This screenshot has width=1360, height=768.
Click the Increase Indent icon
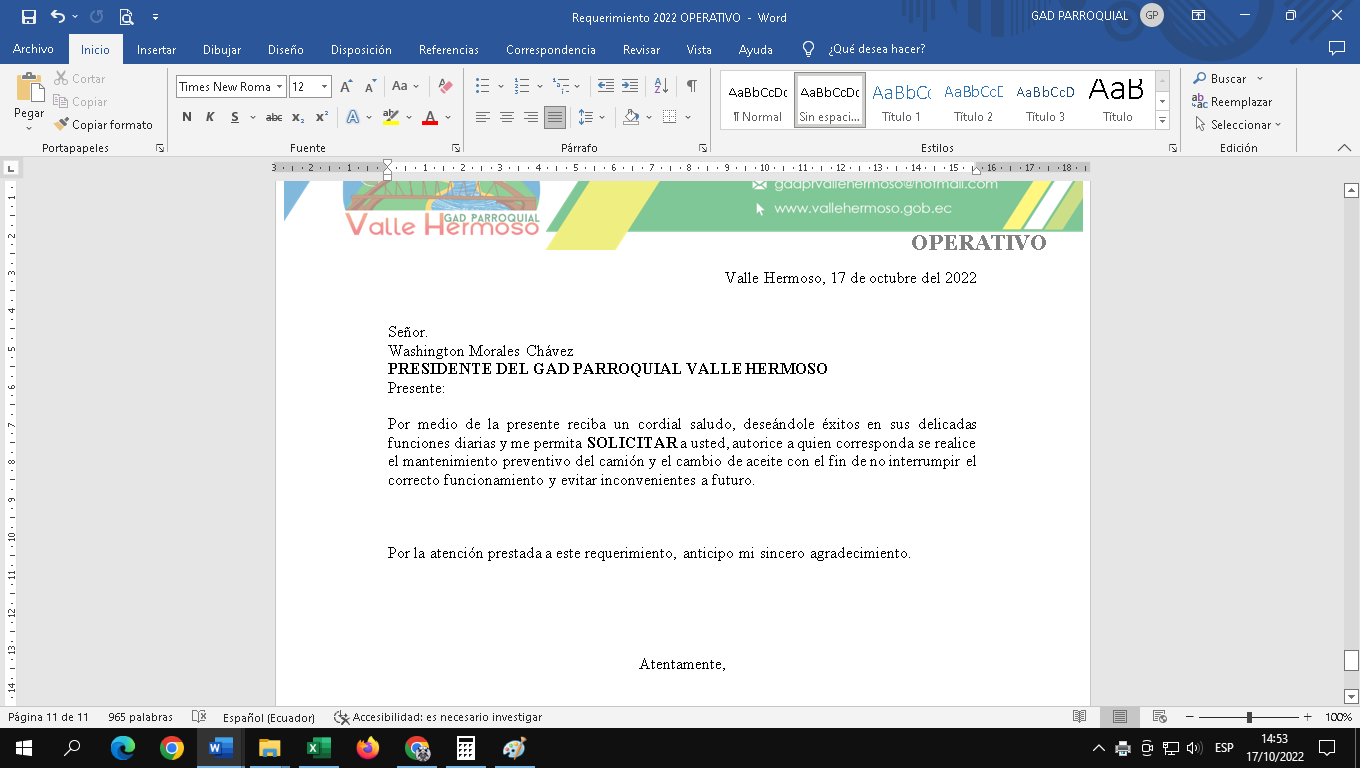pos(630,86)
